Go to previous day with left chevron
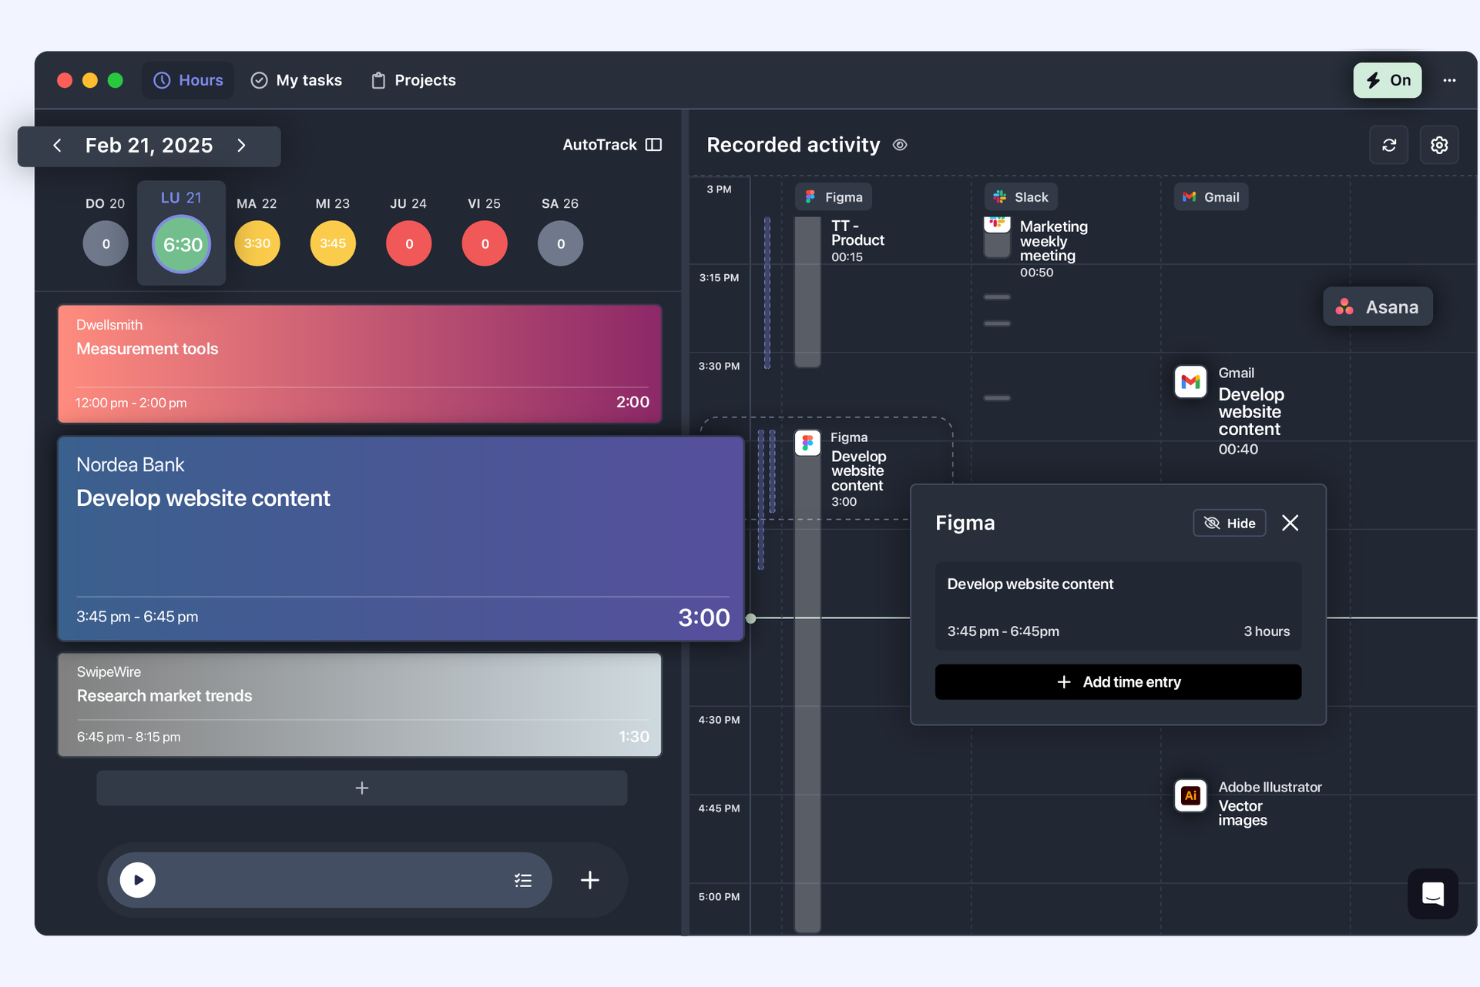 57,145
